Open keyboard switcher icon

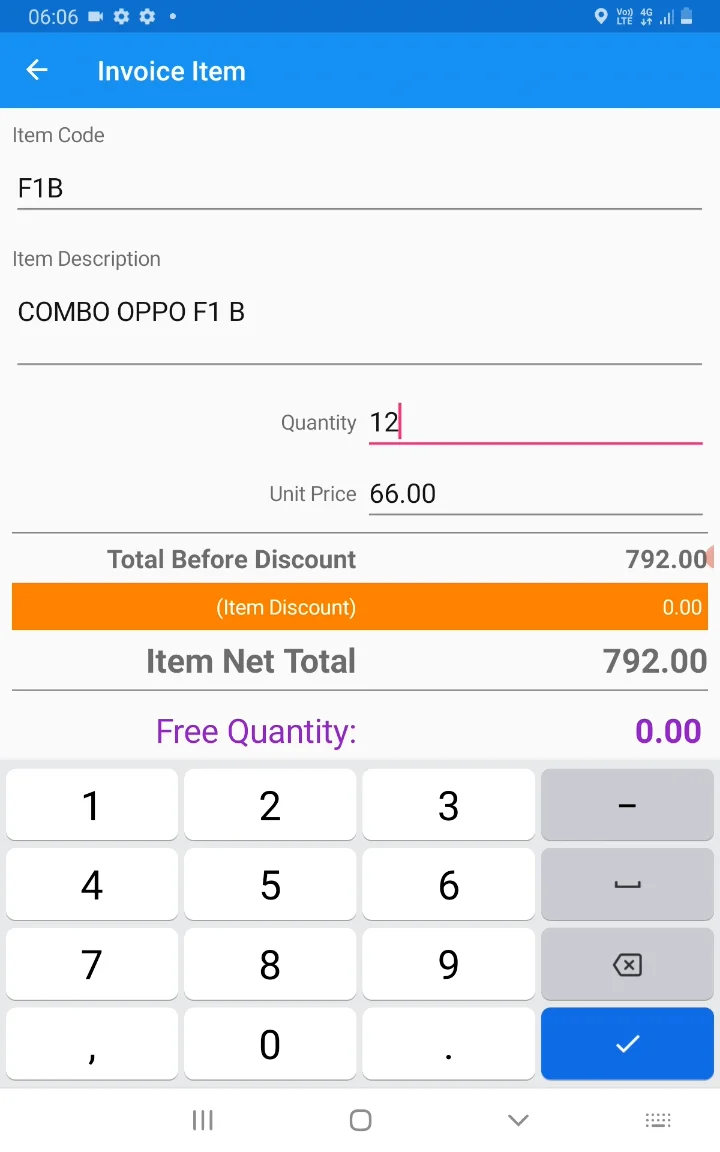tap(657, 1120)
